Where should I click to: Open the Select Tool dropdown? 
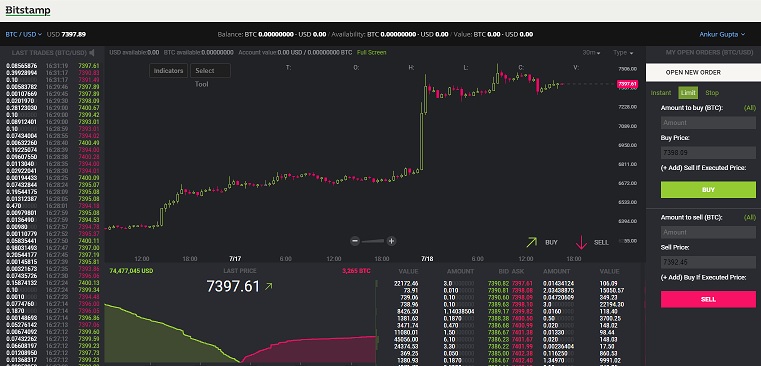pos(210,71)
